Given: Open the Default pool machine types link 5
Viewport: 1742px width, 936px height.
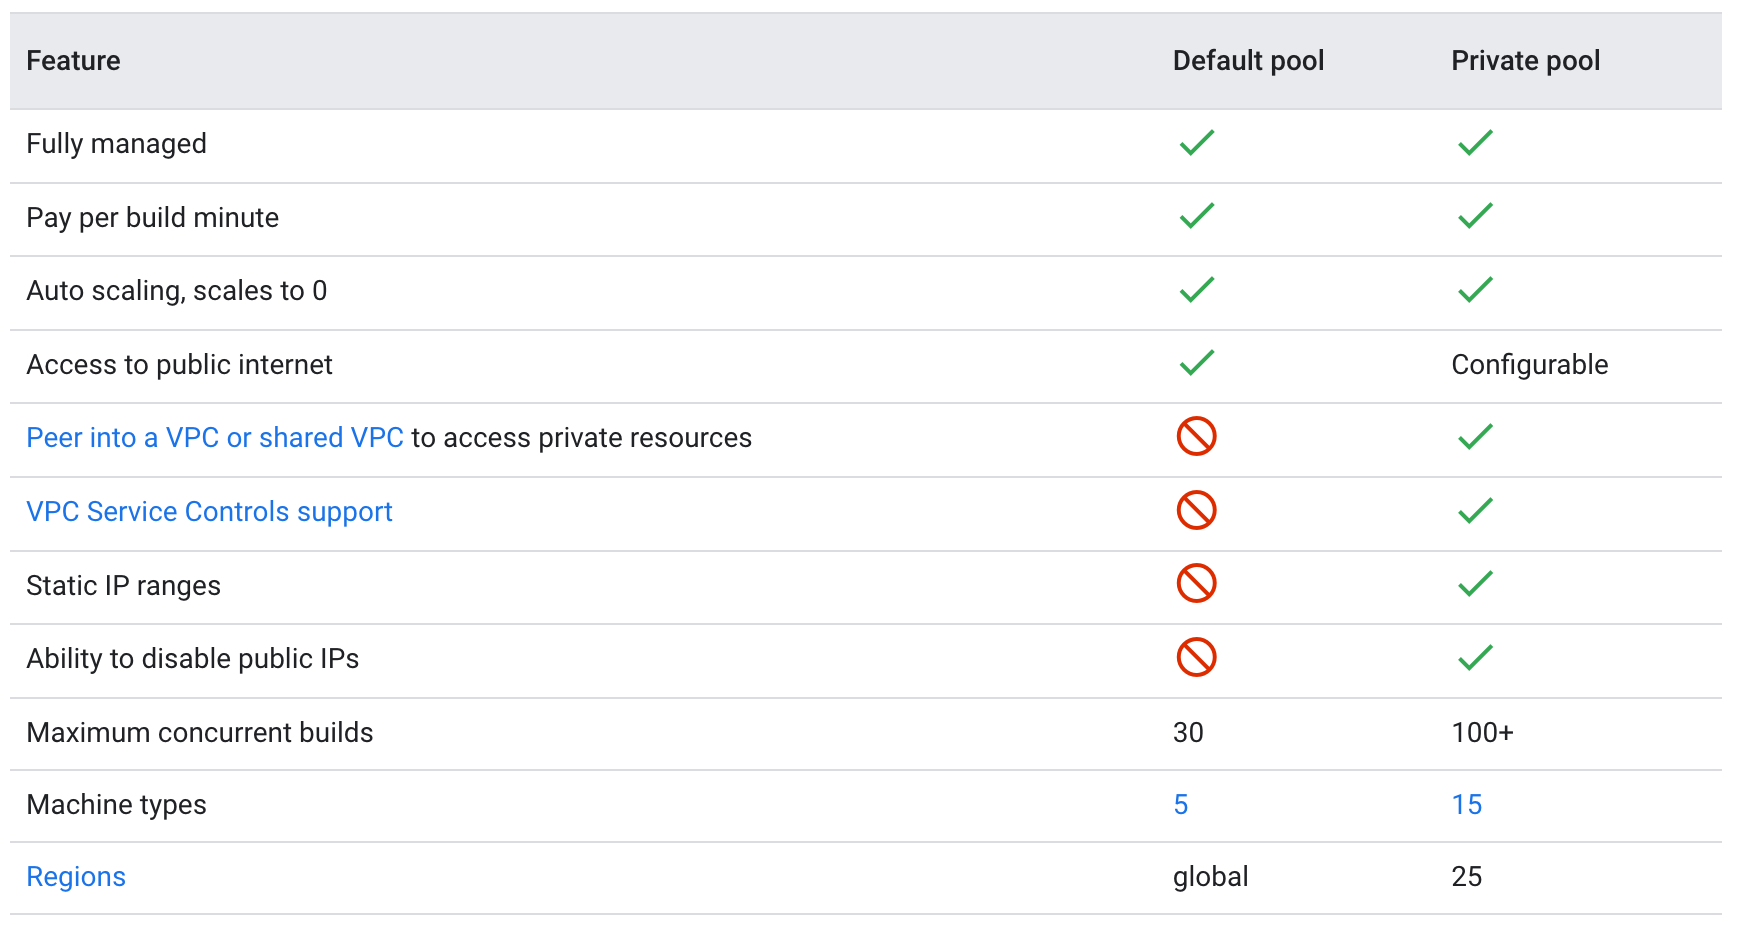Looking at the screenshot, I should pos(1181,805).
